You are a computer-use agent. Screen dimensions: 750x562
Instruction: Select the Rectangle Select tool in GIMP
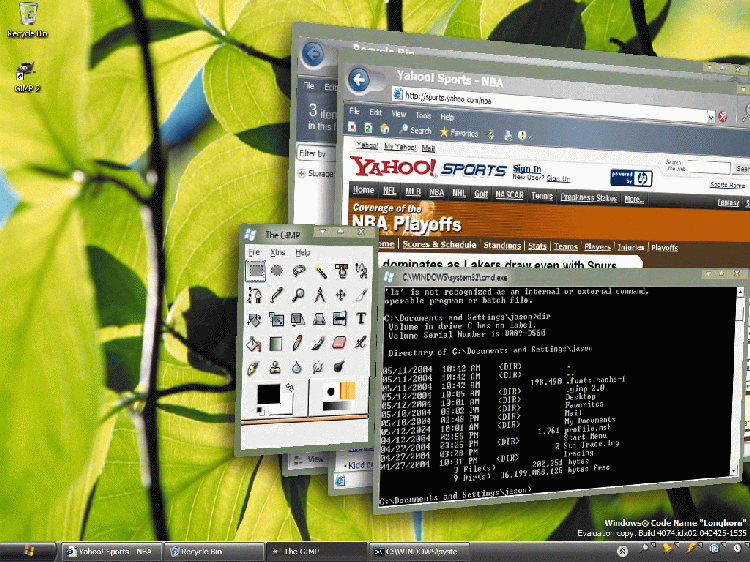click(256, 270)
